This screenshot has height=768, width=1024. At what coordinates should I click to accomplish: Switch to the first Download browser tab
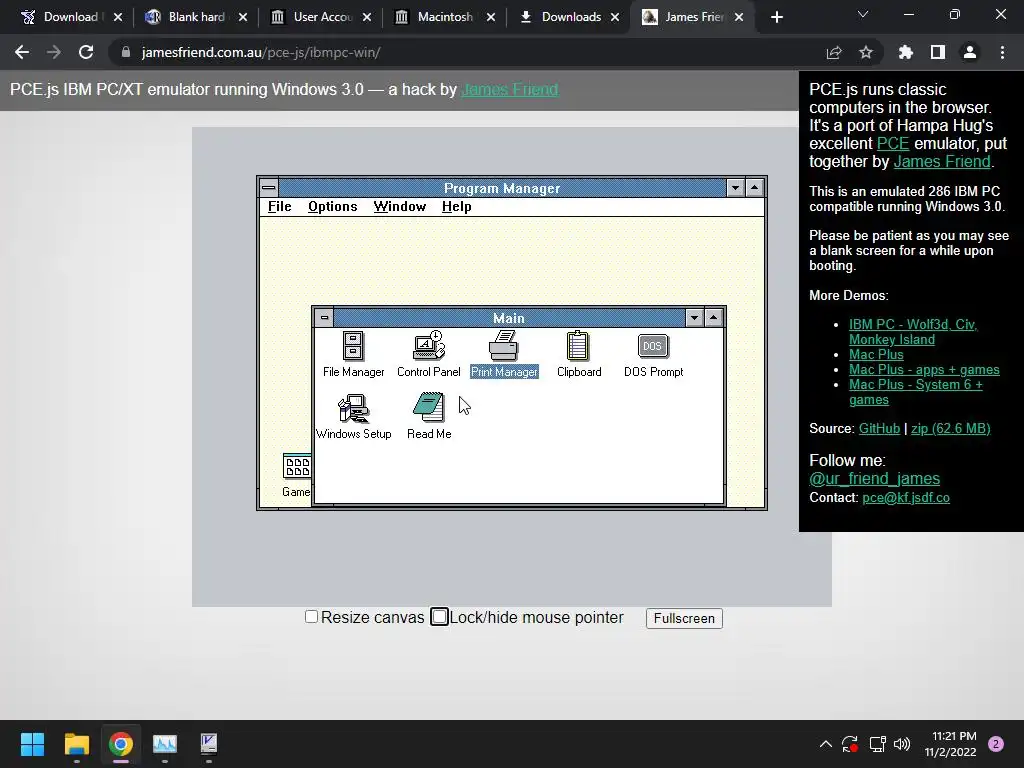click(70, 17)
